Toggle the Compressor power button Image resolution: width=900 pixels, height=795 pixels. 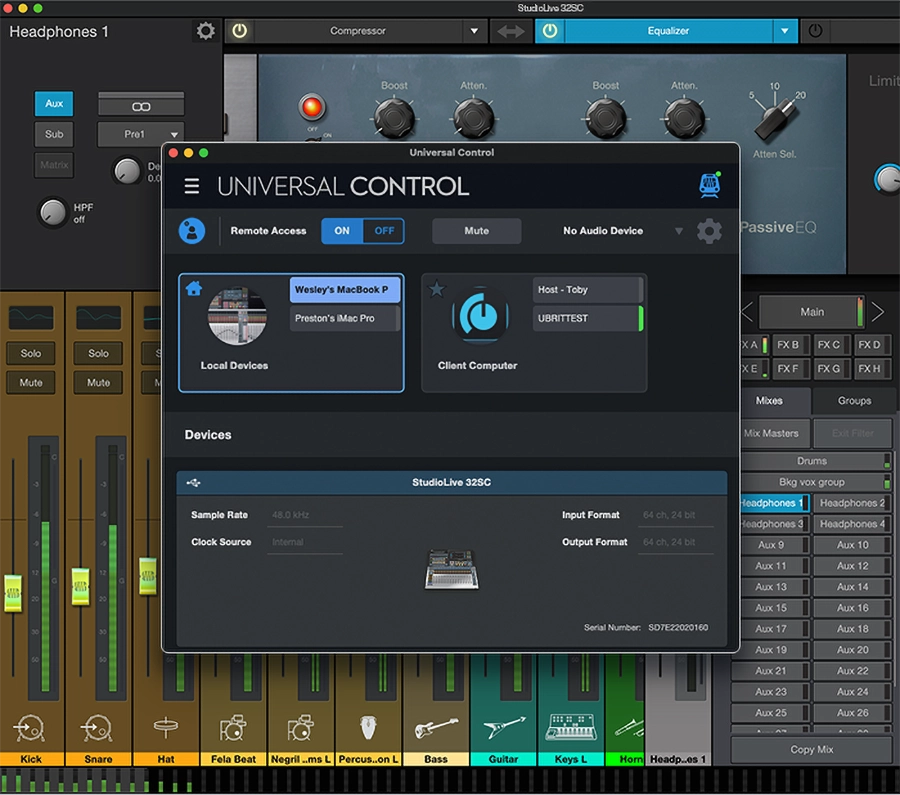pyautogui.click(x=239, y=31)
